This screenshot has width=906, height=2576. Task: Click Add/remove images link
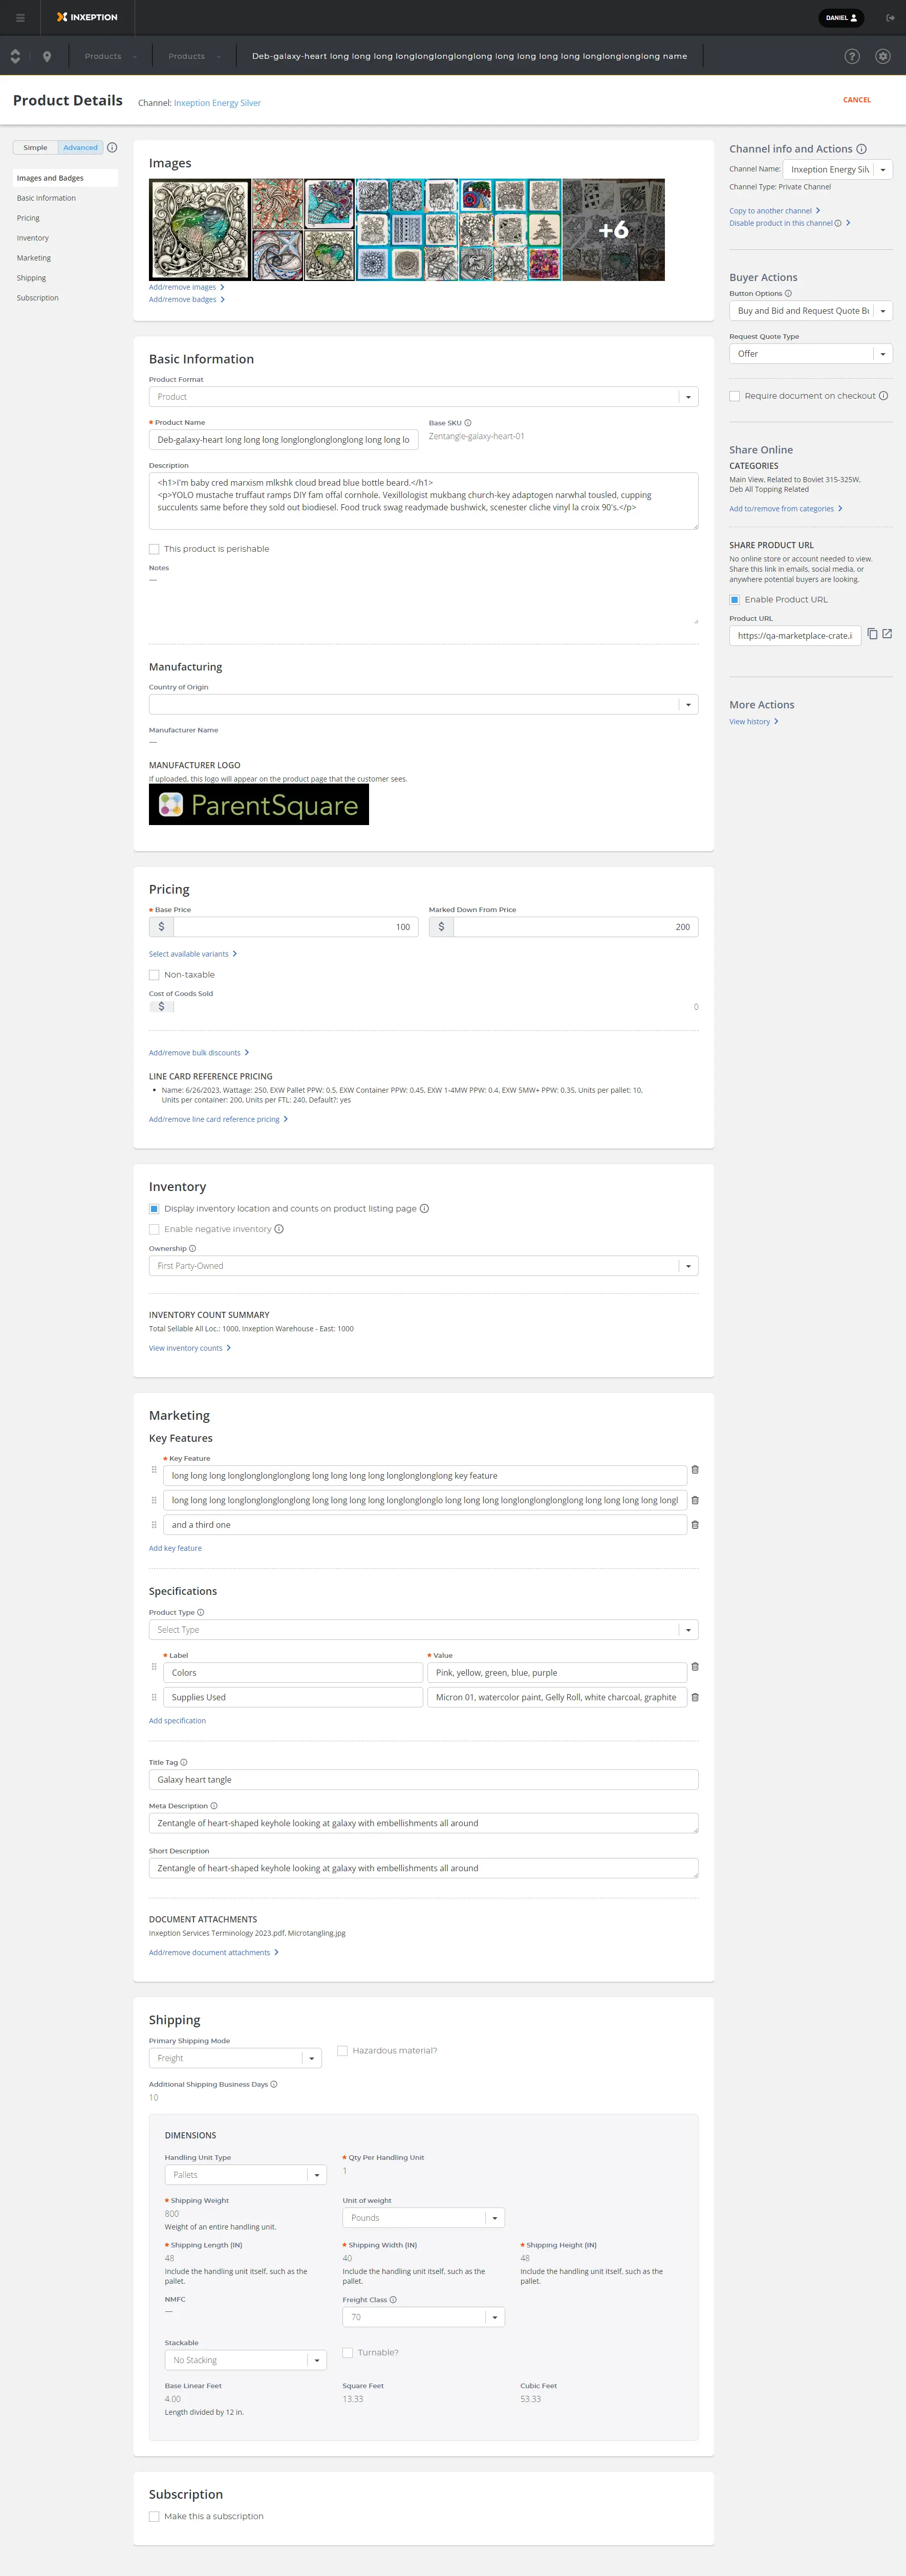[186, 287]
